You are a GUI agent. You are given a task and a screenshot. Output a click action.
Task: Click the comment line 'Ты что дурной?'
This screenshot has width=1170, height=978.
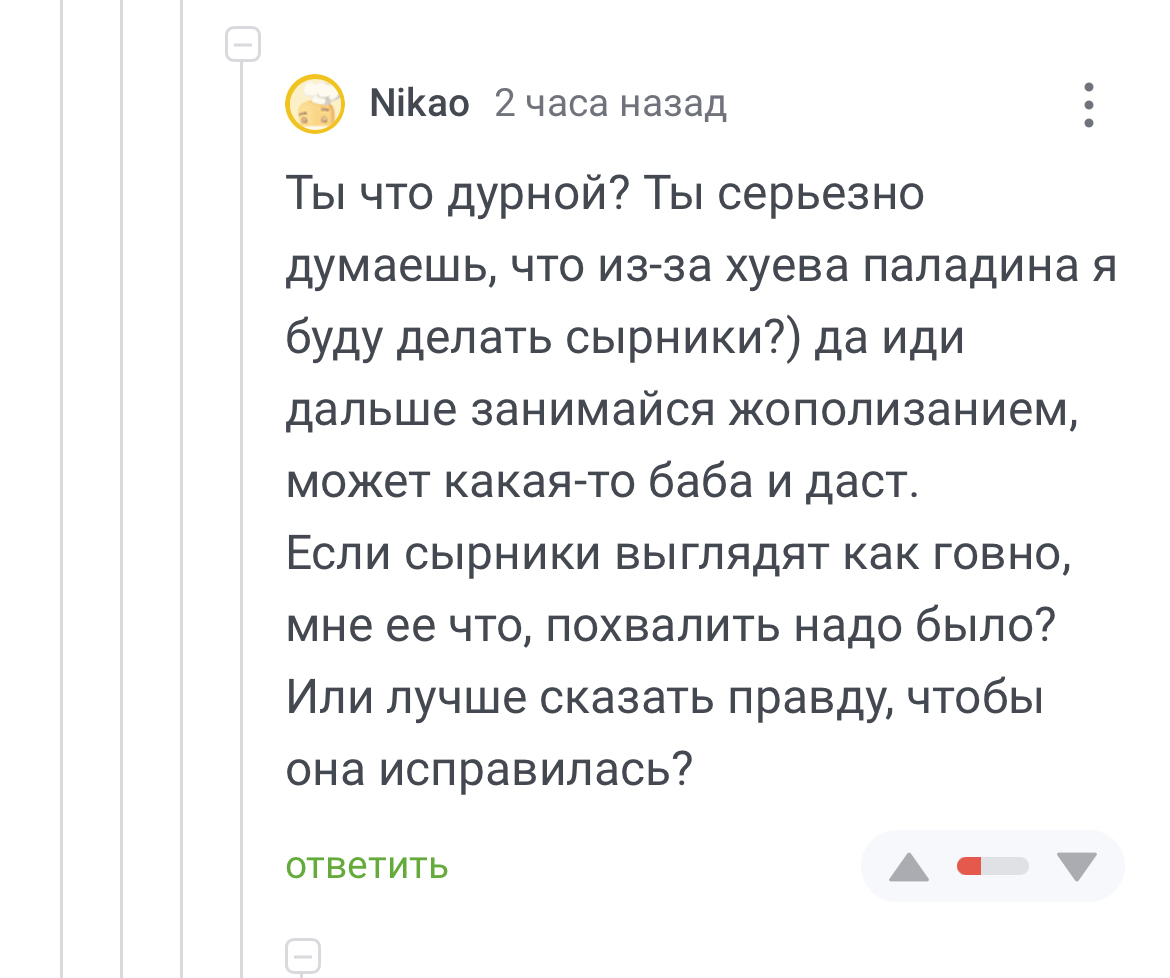[x=459, y=193]
